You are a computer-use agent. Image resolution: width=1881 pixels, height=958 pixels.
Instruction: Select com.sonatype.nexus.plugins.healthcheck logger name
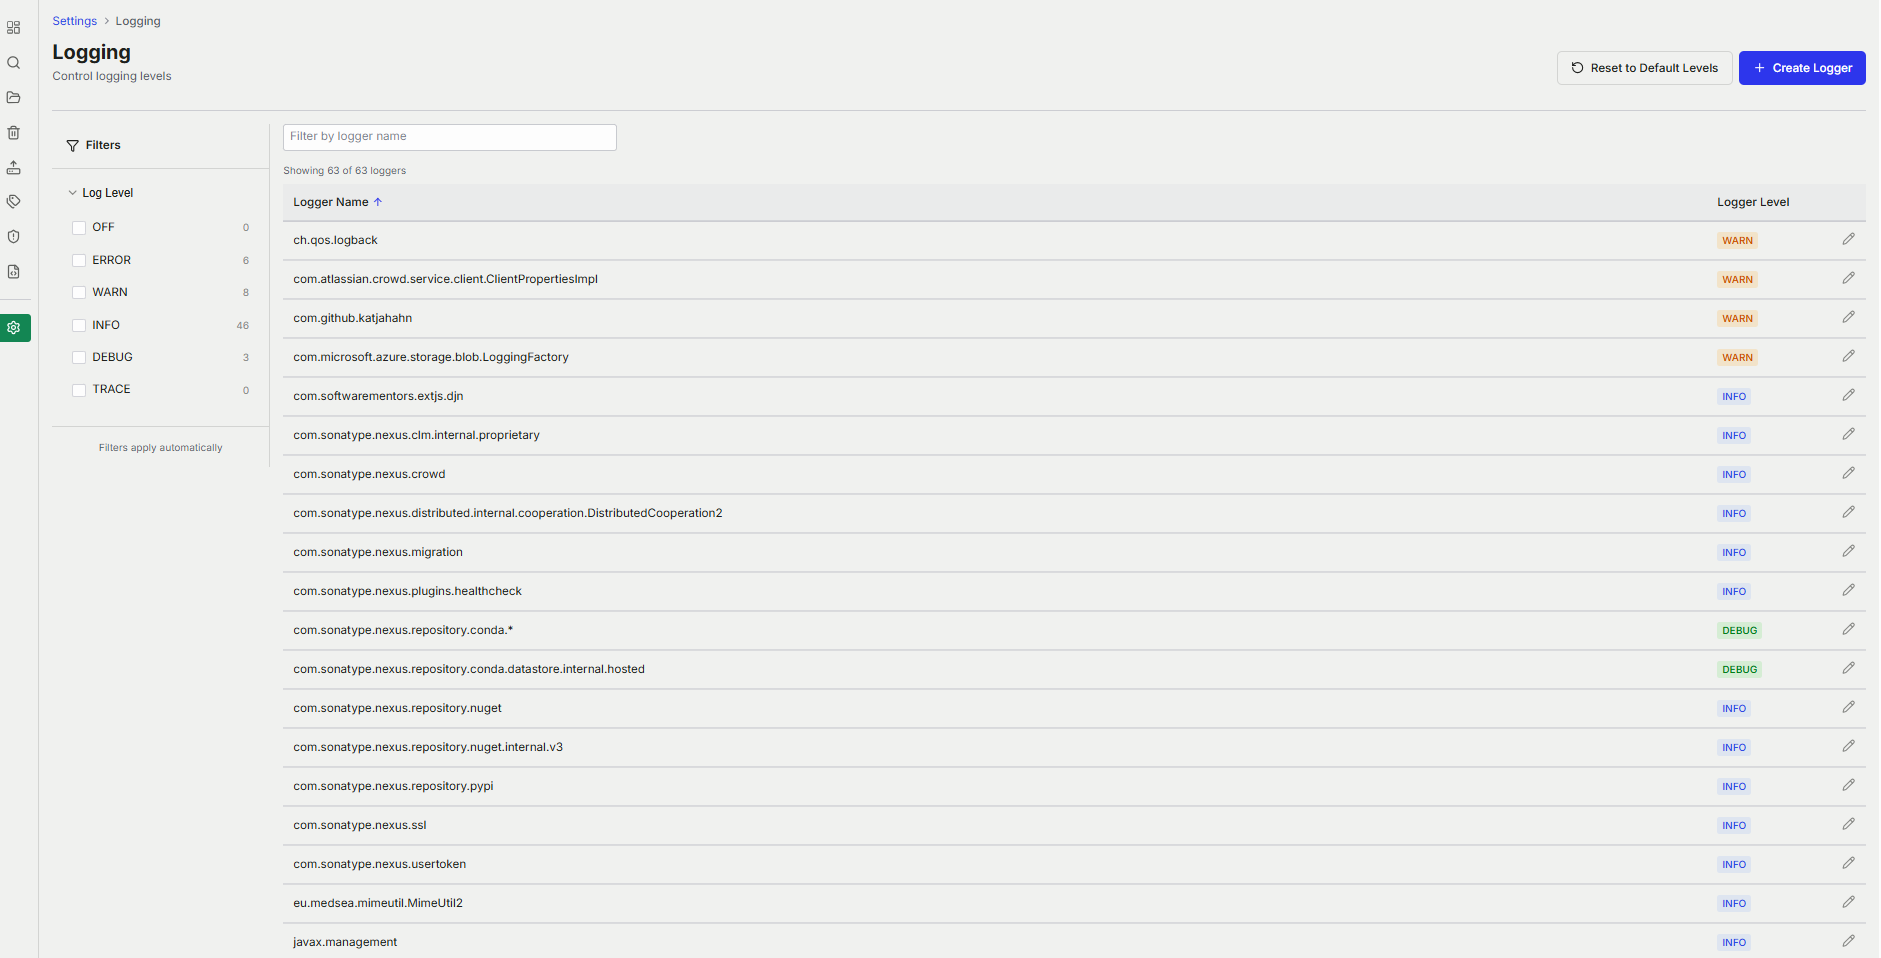click(x=407, y=591)
